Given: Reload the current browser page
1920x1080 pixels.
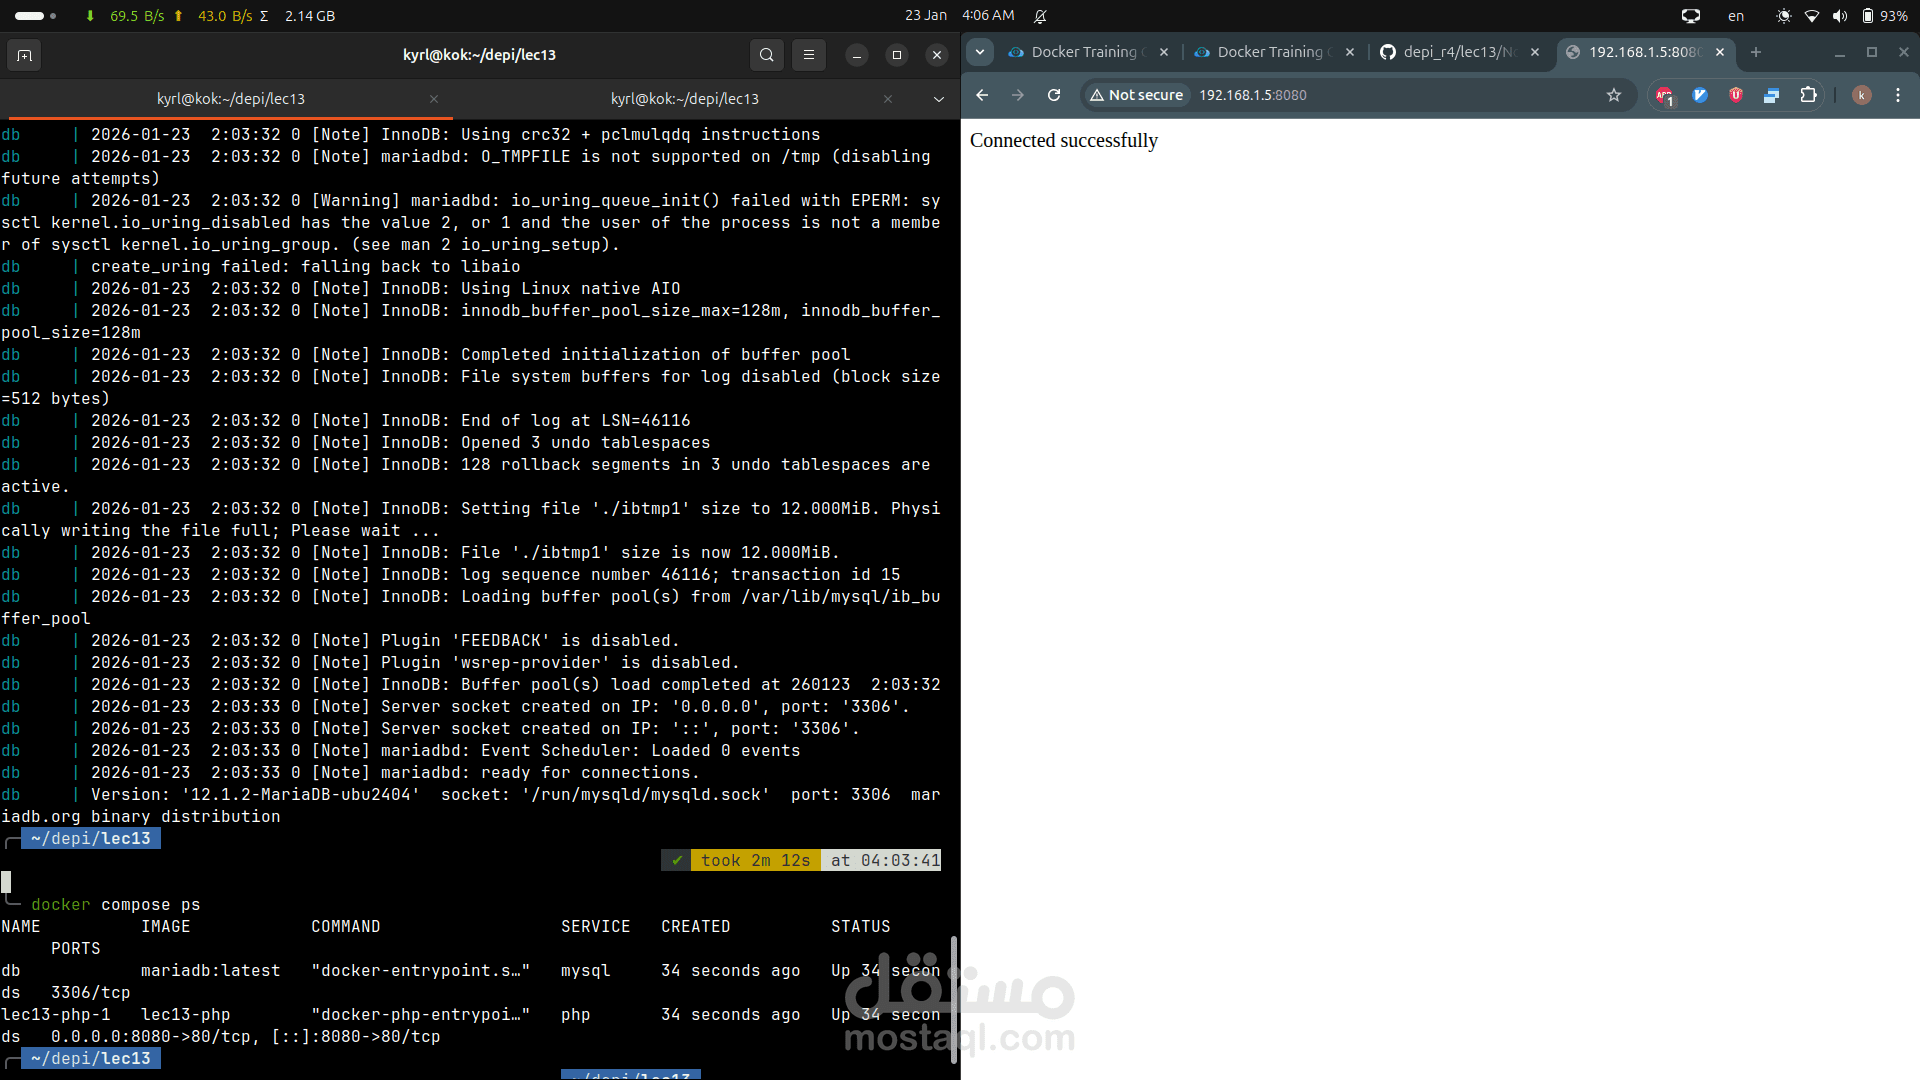Looking at the screenshot, I should [x=1054, y=95].
